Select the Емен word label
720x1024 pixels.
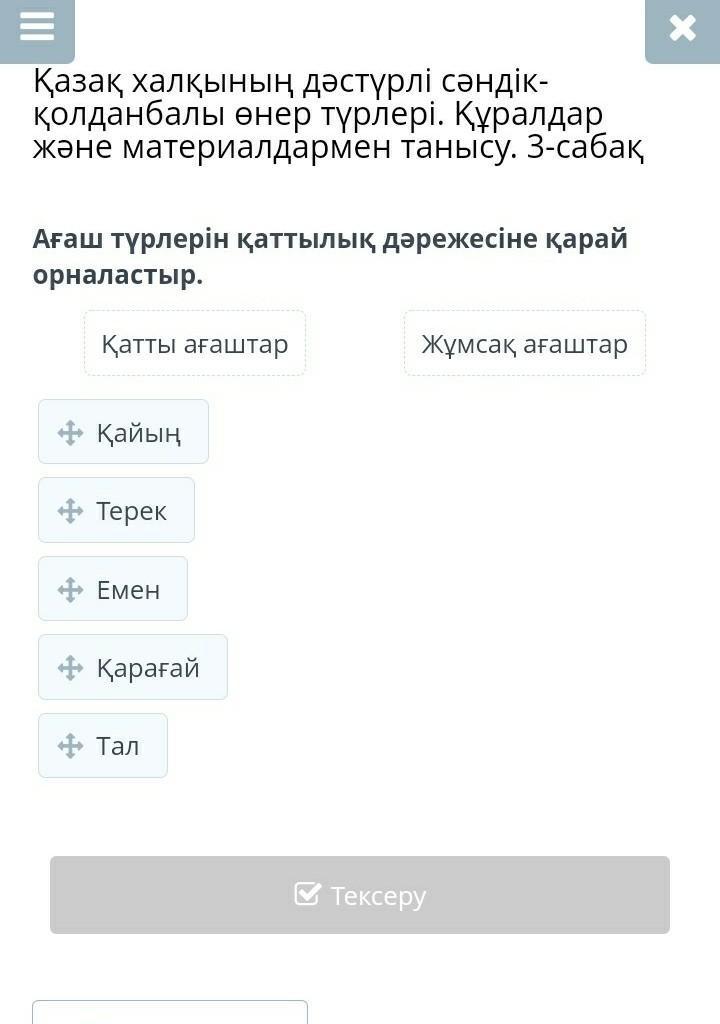click(128, 590)
